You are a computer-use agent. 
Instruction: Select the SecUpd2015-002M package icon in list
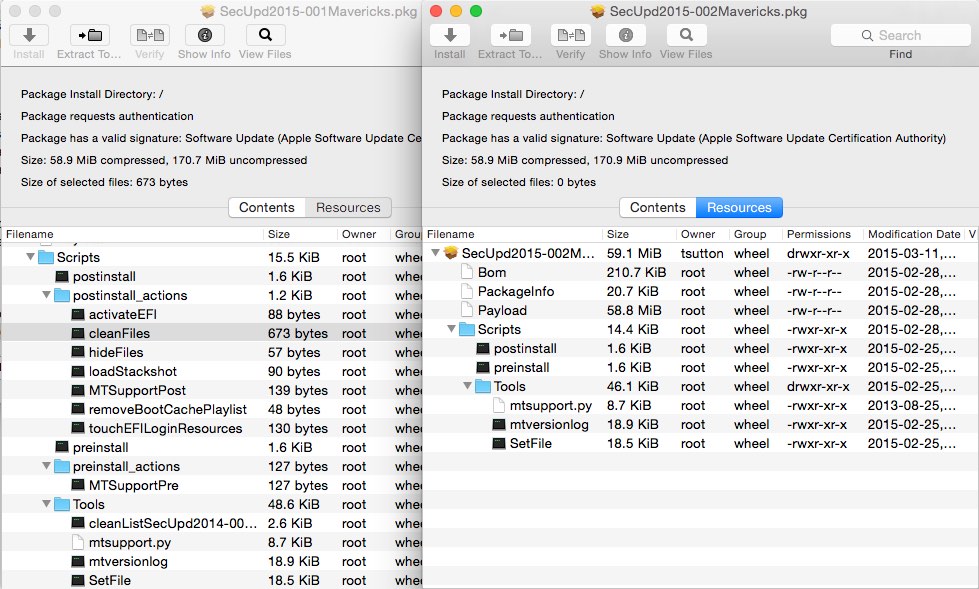pos(451,252)
